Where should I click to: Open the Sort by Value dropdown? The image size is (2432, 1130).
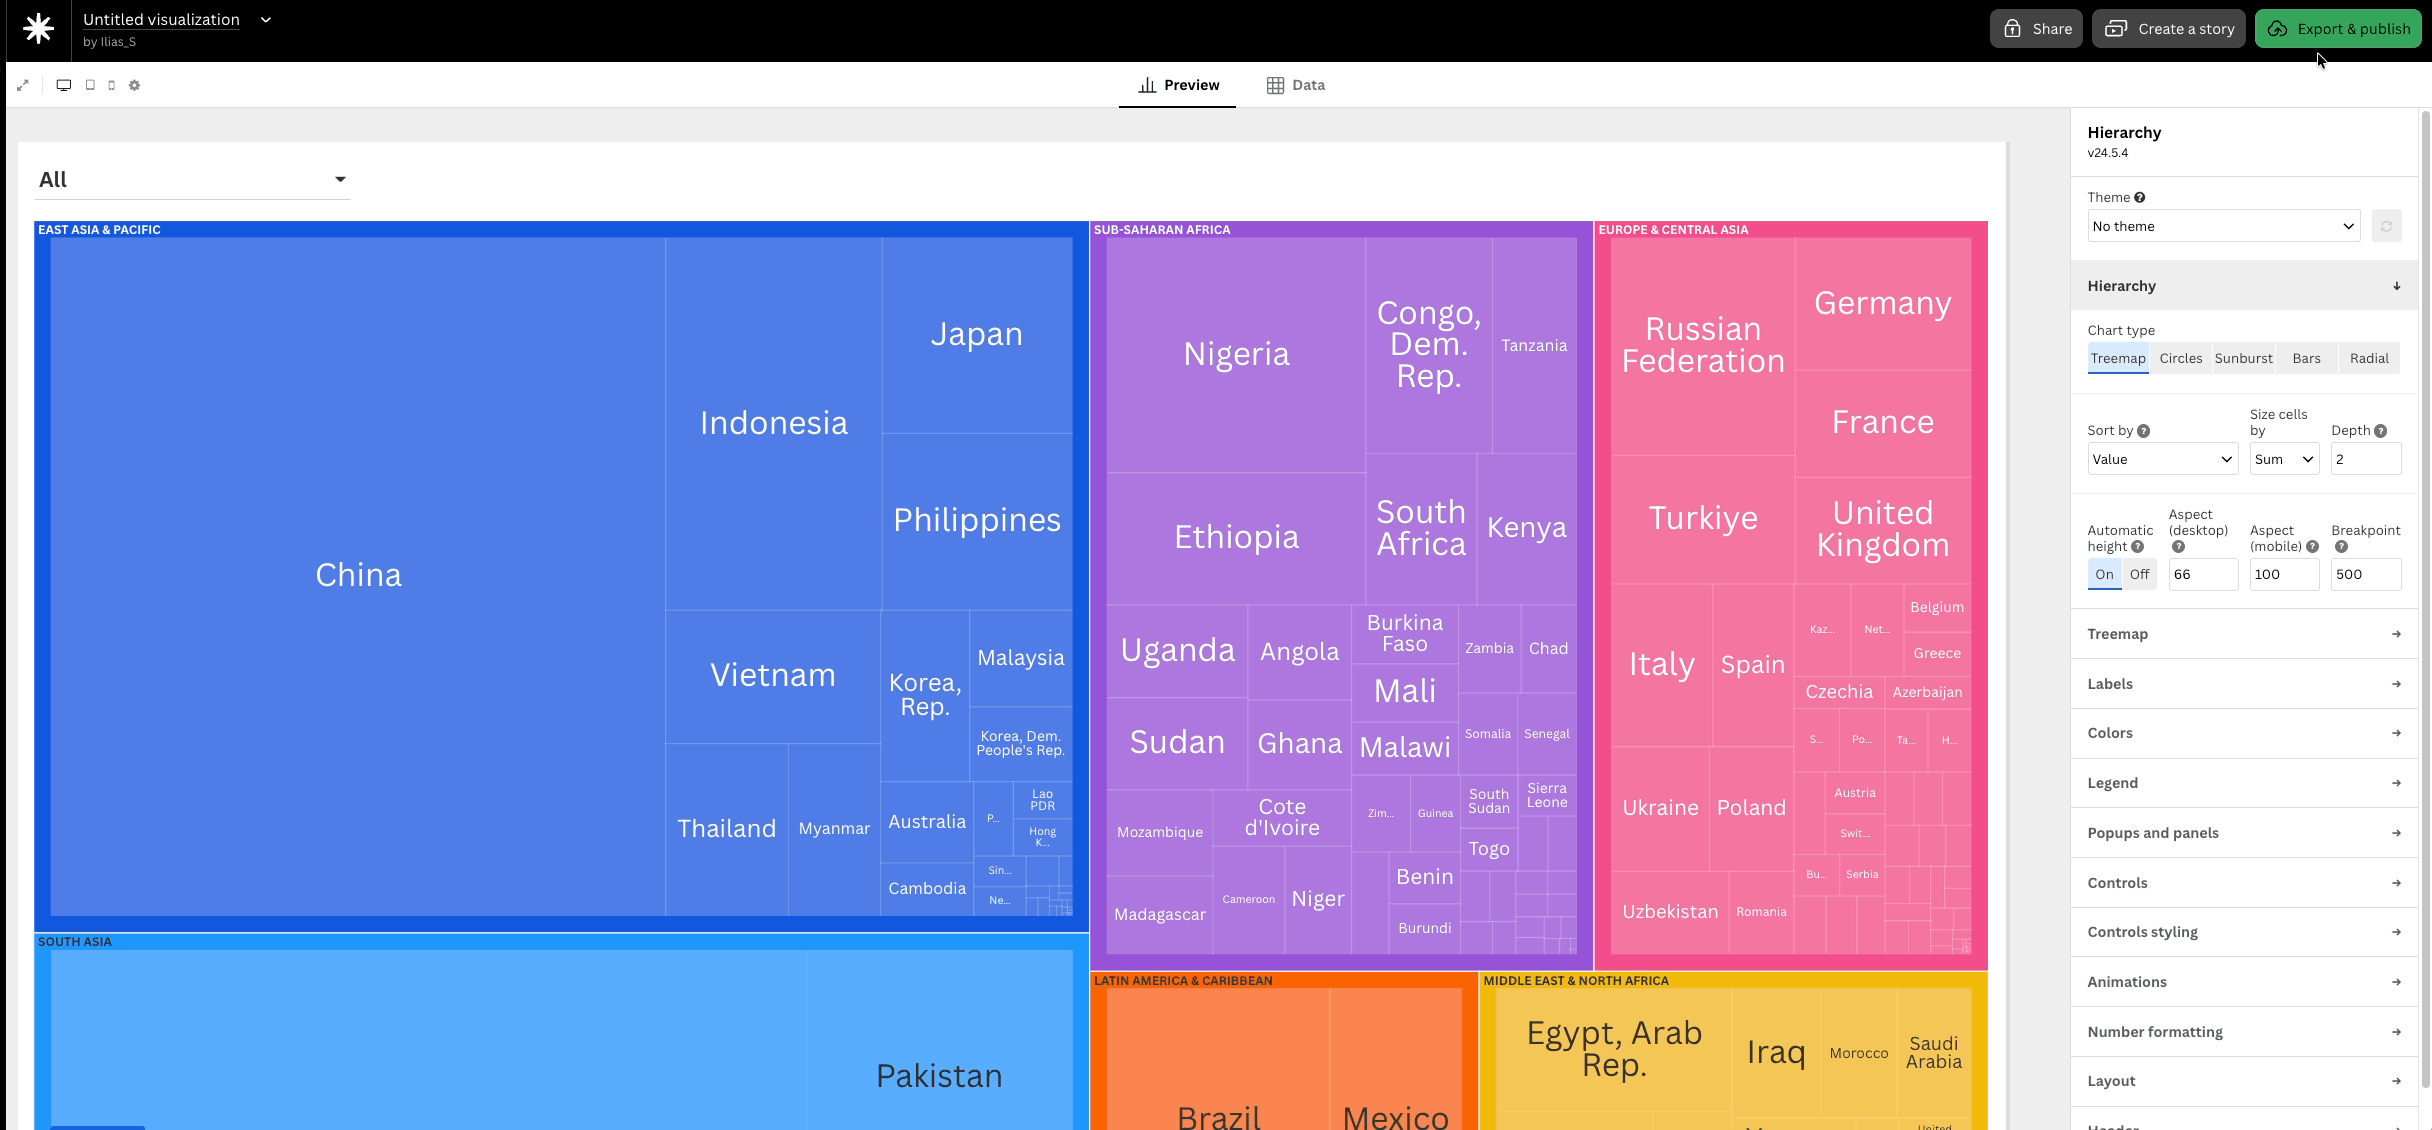(2161, 459)
